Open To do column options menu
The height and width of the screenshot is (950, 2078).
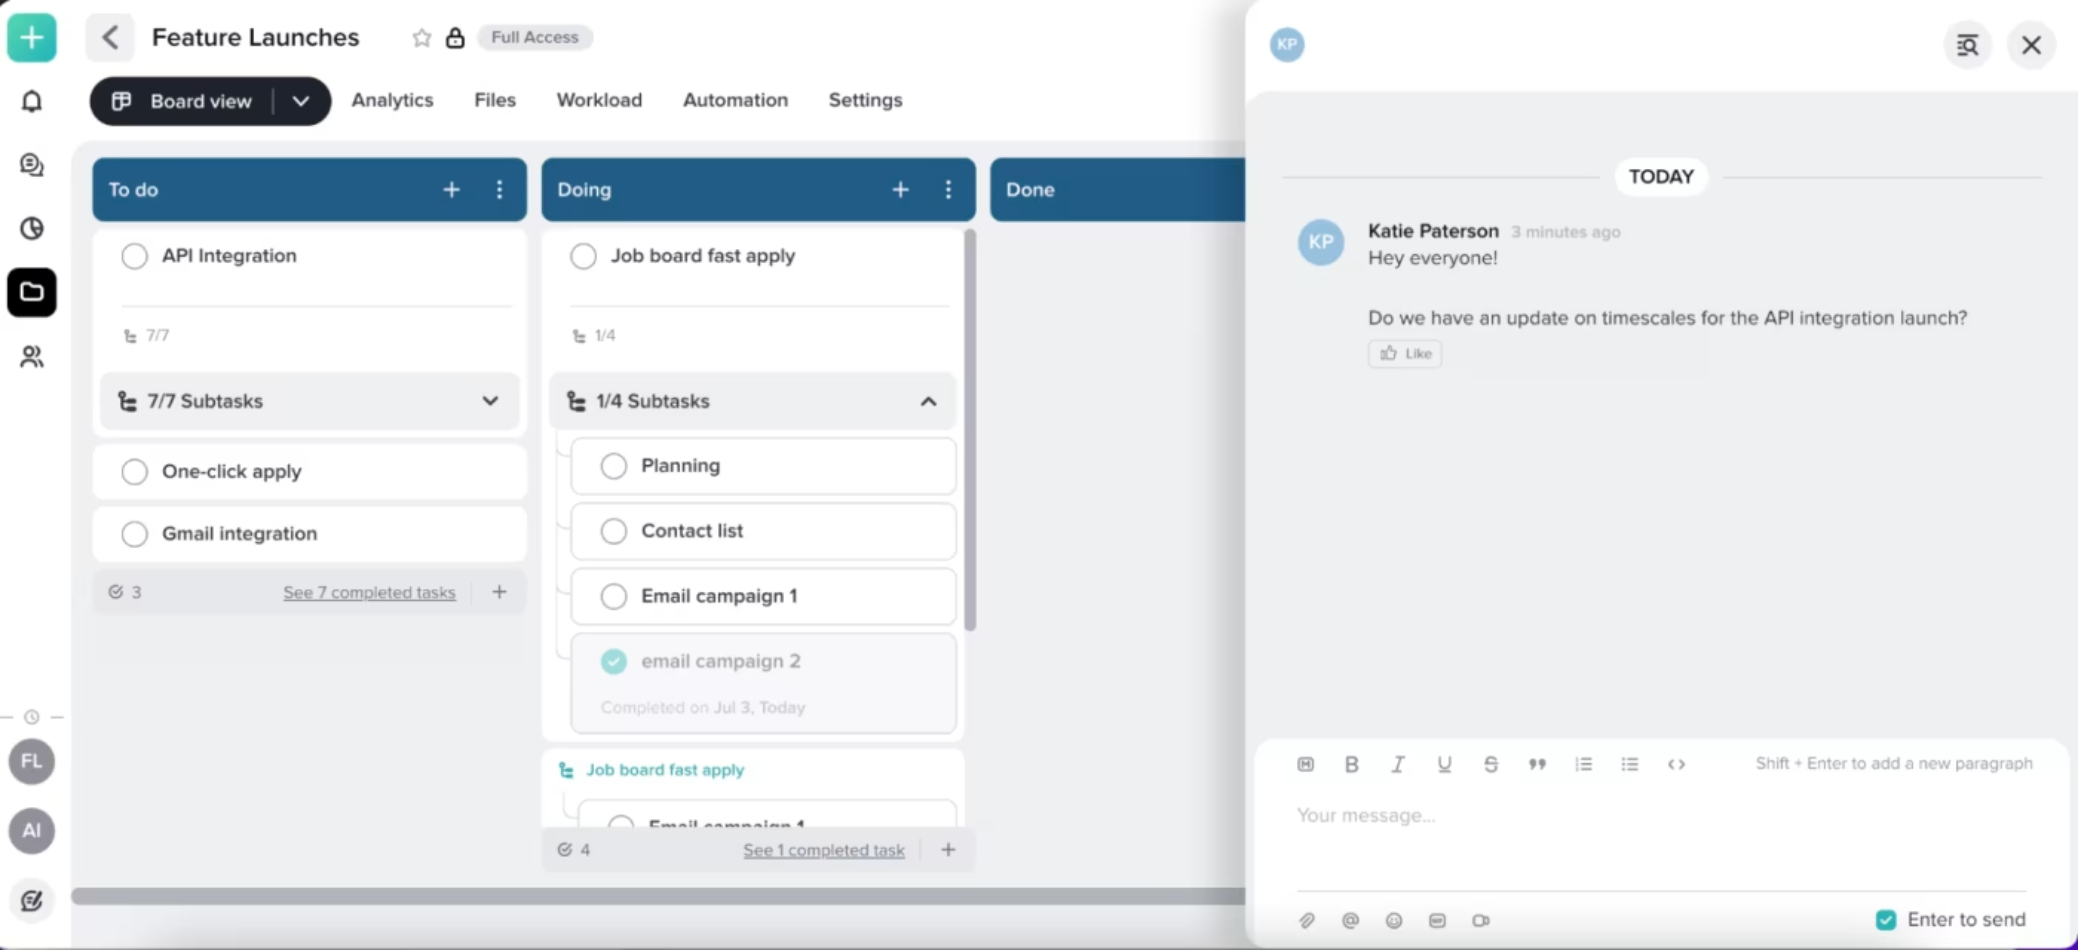499,189
